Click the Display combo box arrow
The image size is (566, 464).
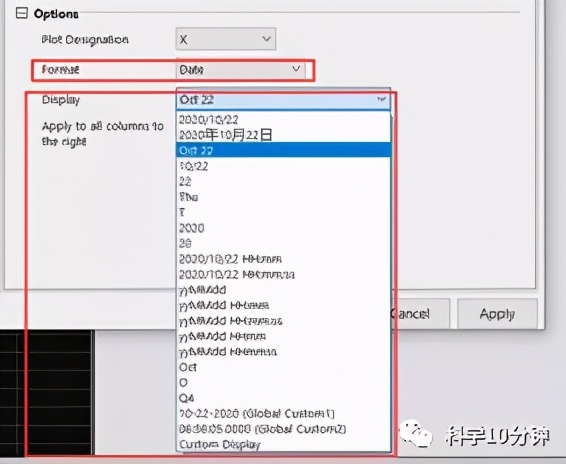(381, 99)
